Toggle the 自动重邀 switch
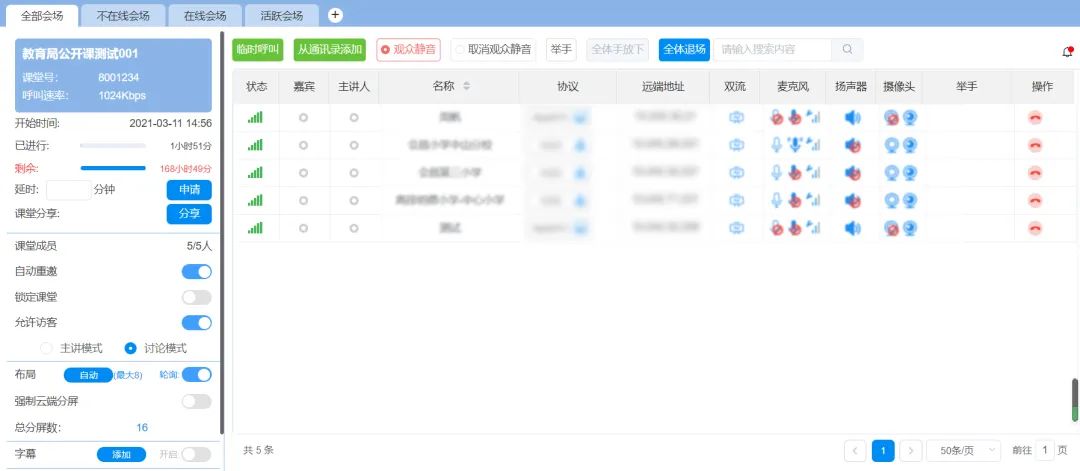The height and width of the screenshot is (471, 1080). pos(196,271)
